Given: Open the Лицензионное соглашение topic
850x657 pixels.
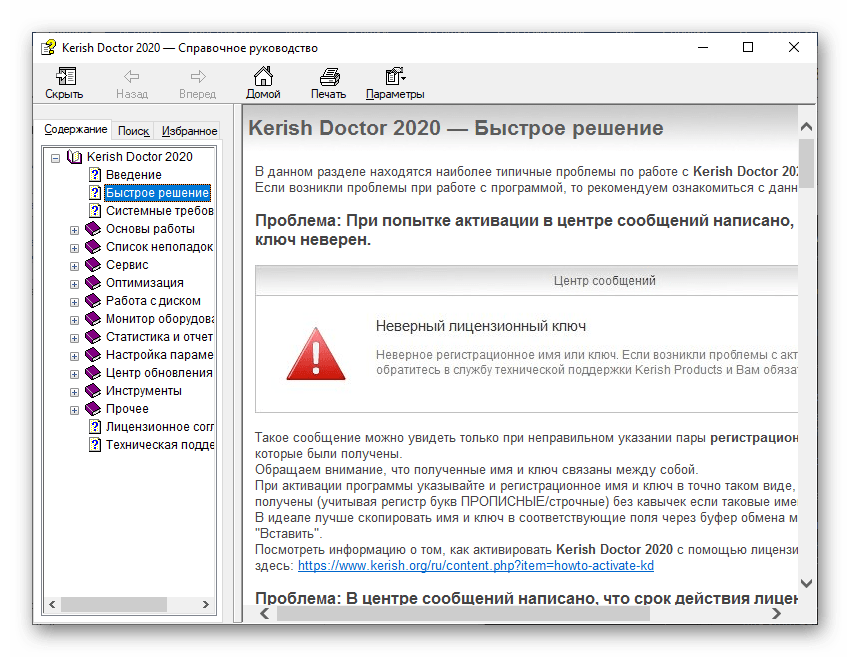Looking at the screenshot, I should pyautogui.click(x=159, y=427).
